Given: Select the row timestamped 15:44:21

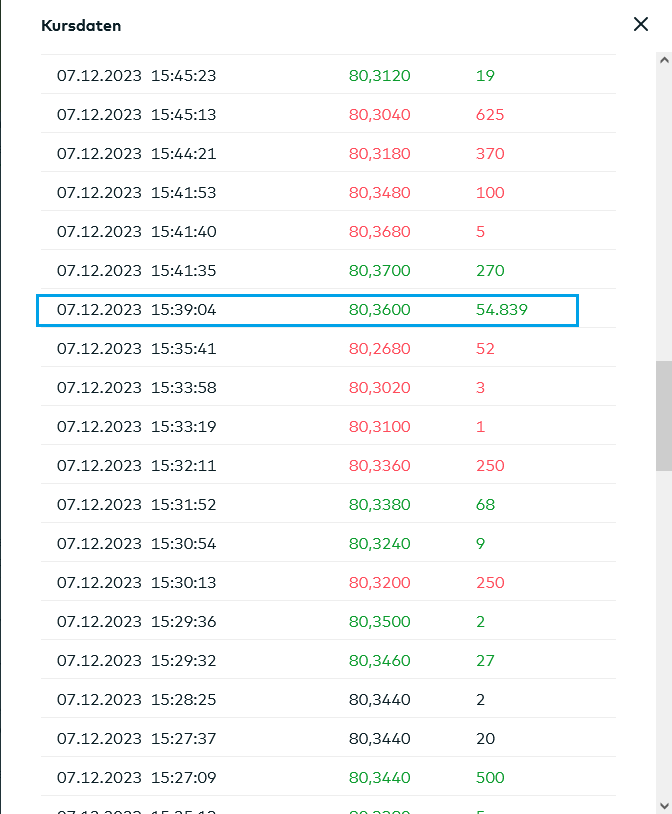Looking at the screenshot, I should 307,154.
